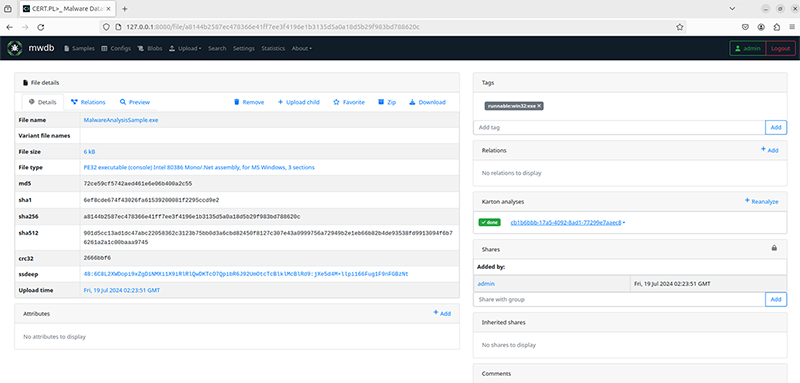Close the CERT.PL browser tab
Image resolution: width=800 pixels, height=383 pixels.
(108, 9)
